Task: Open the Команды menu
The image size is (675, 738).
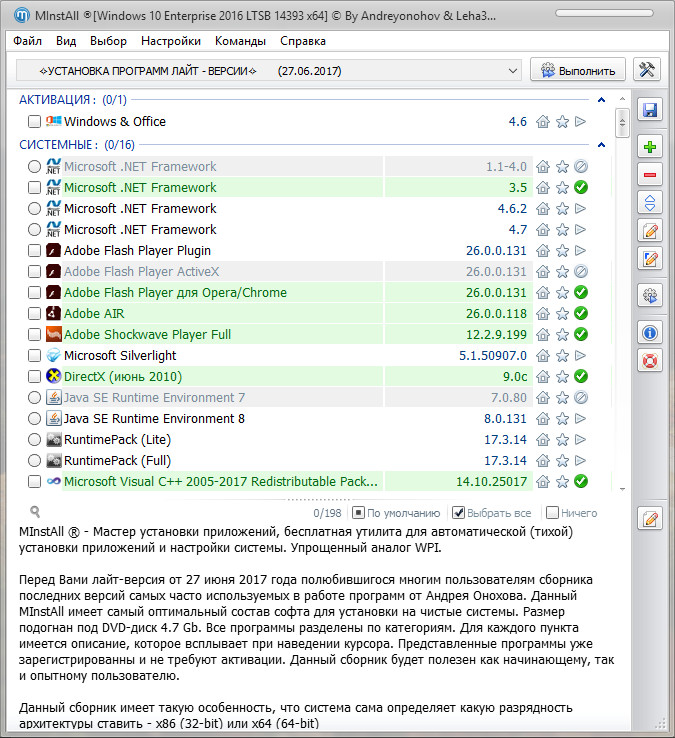Action: tap(240, 41)
